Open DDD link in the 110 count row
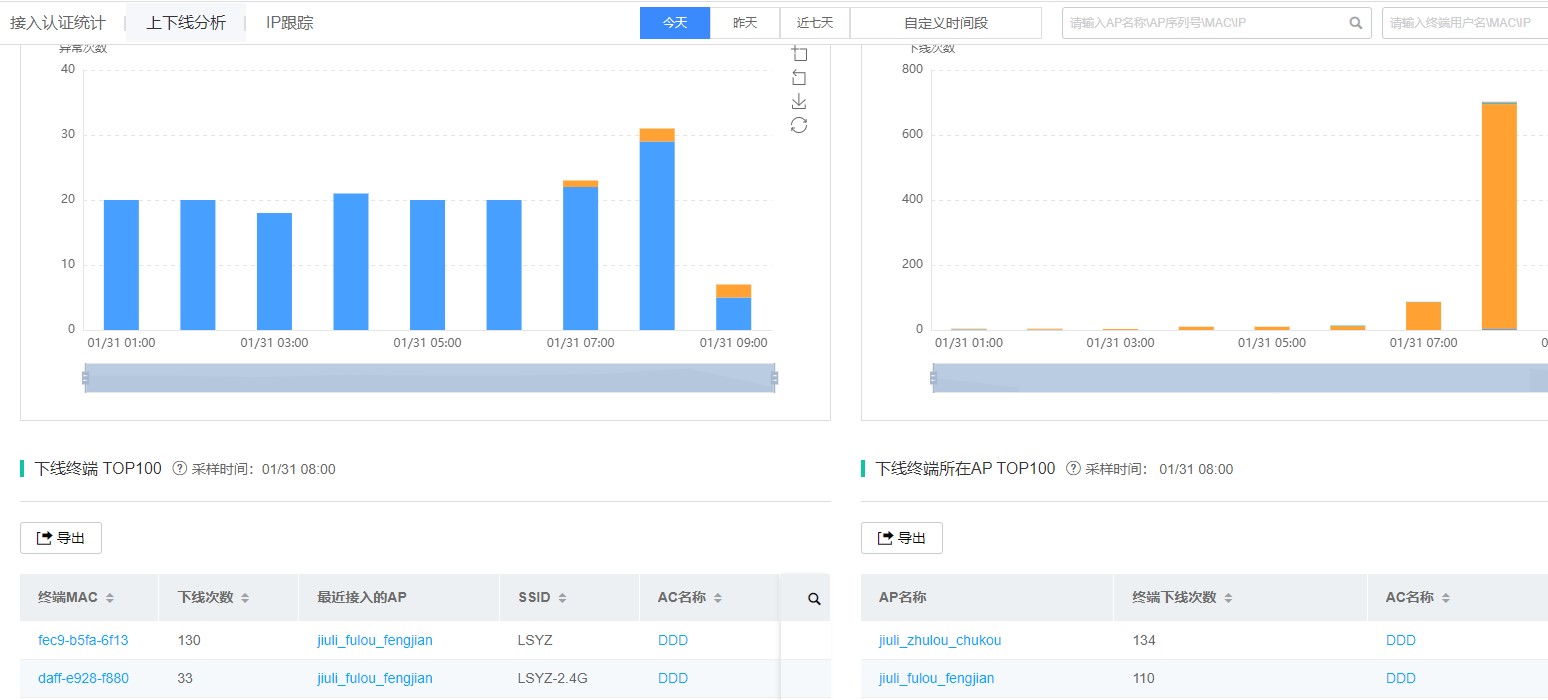 1401,678
